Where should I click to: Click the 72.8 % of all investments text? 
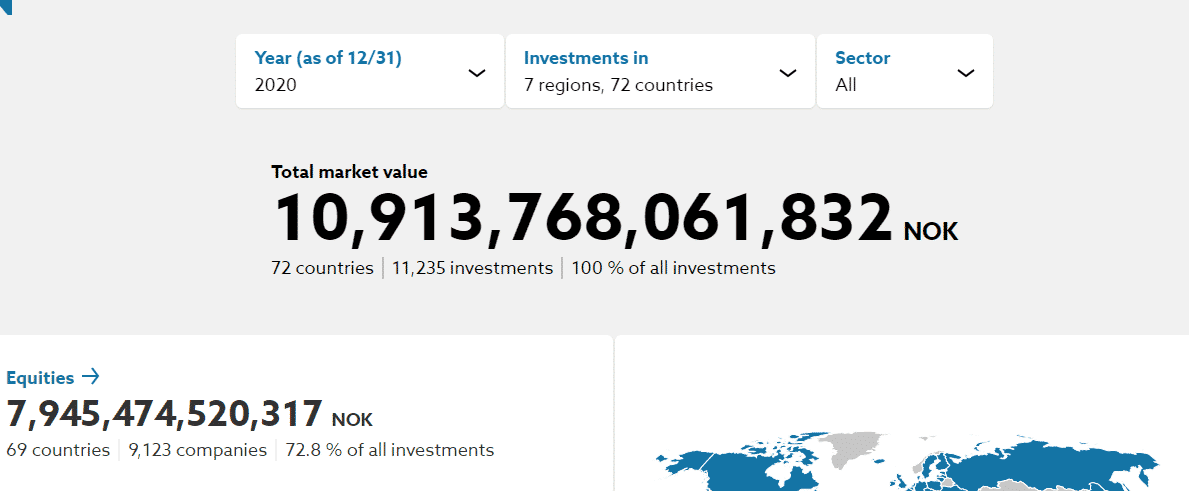tap(390, 450)
